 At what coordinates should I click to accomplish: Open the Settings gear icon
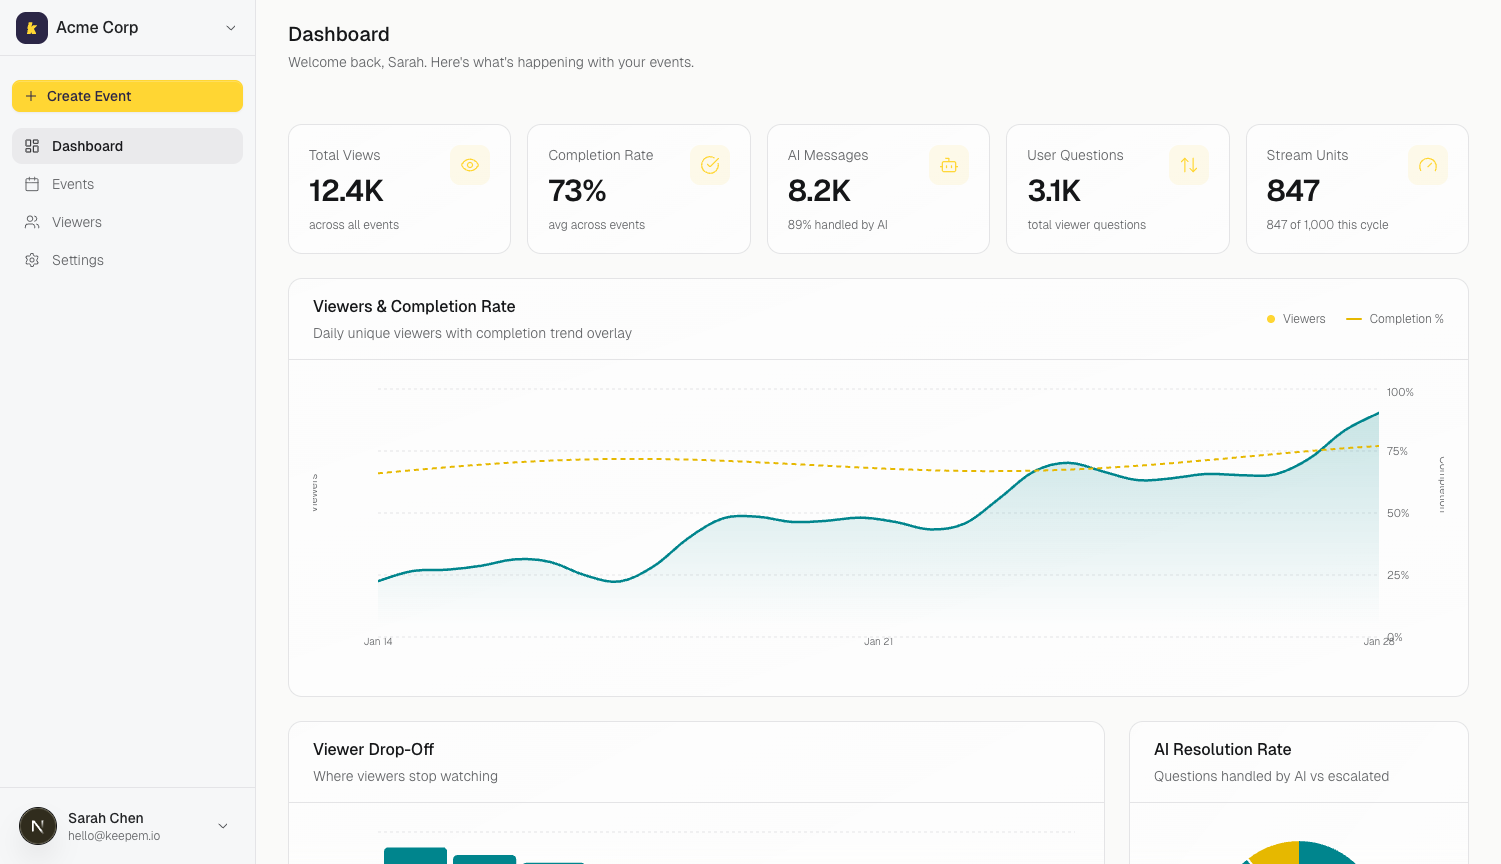tap(31, 260)
